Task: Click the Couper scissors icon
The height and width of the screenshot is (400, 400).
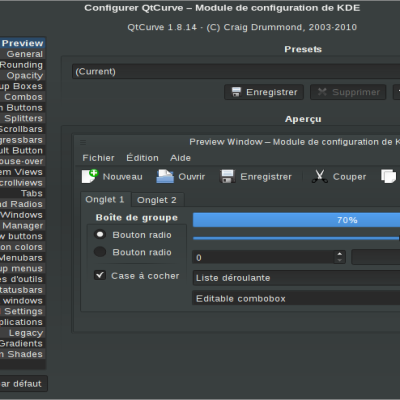Action: point(319,176)
